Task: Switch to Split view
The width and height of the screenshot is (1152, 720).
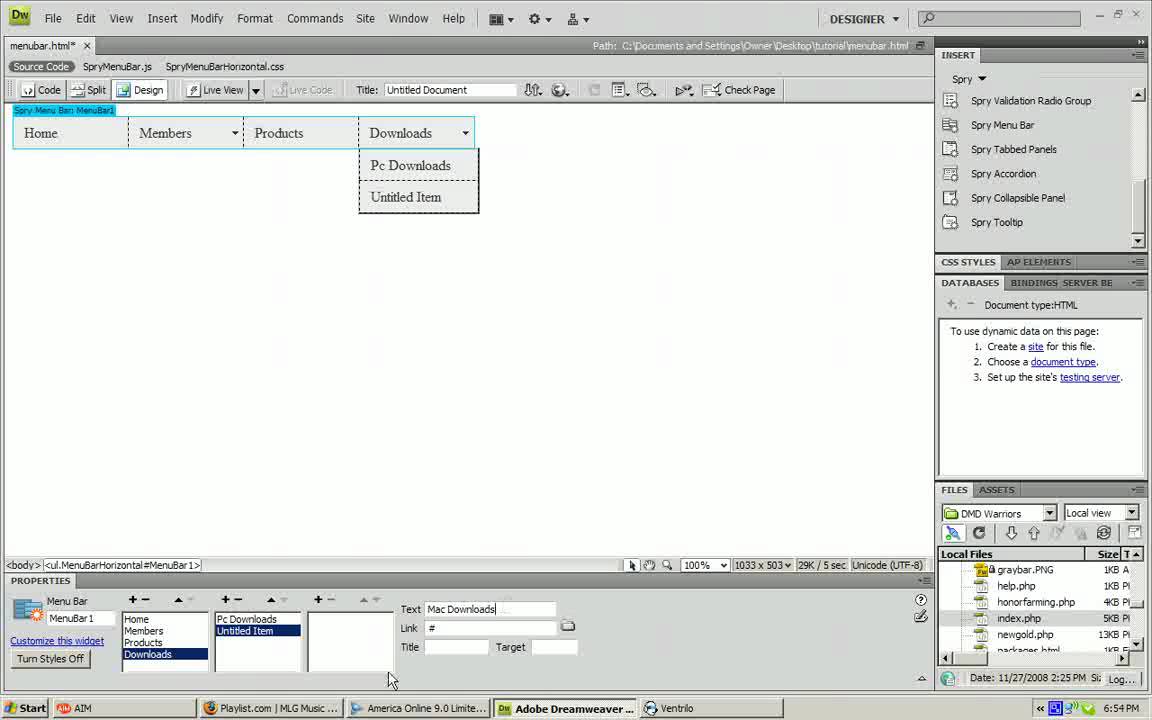Action: click(88, 90)
